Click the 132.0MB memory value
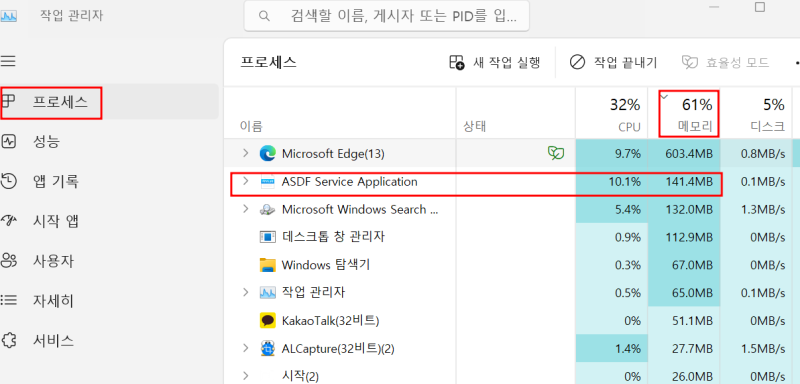The width and height of the screenshot is (800, 384). (689, 209)
